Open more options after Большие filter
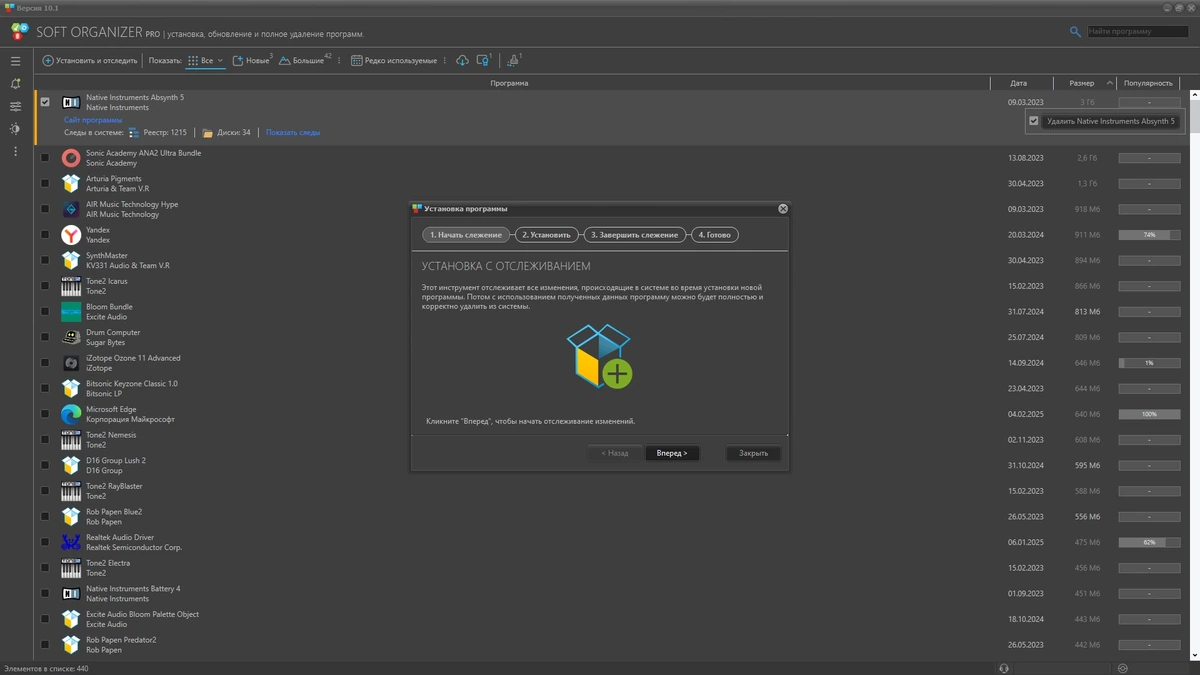Screen dimensions: 1200x675 339,61
